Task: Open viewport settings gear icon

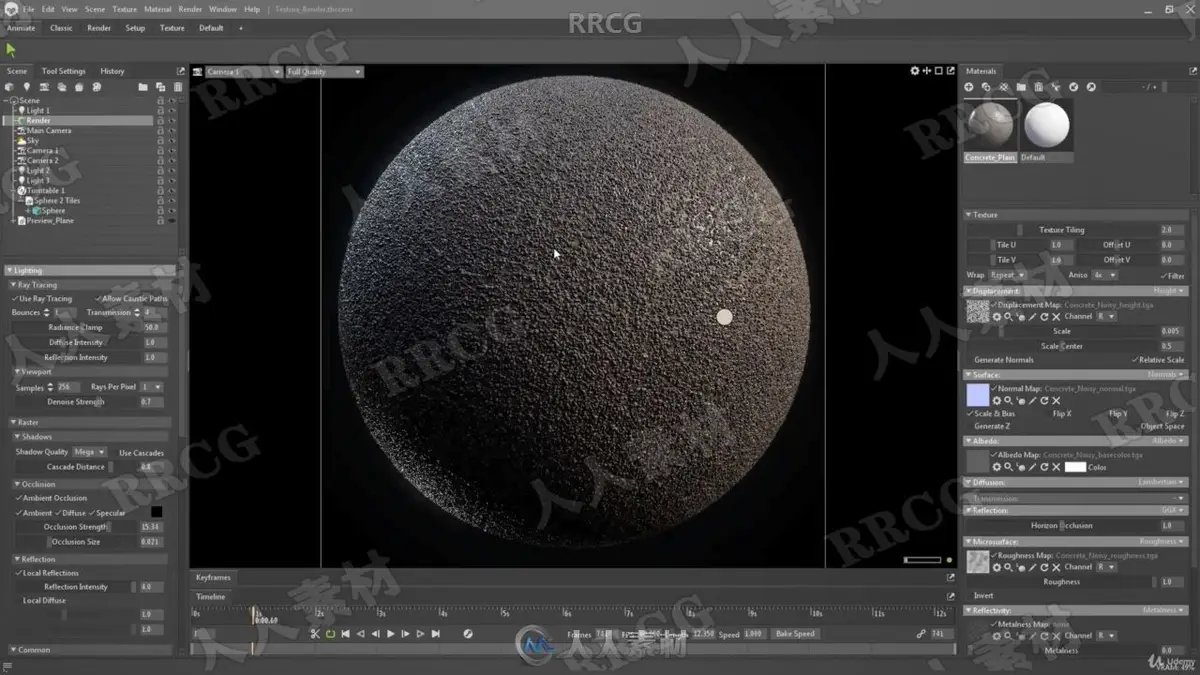Action: [x=914, y=71]
